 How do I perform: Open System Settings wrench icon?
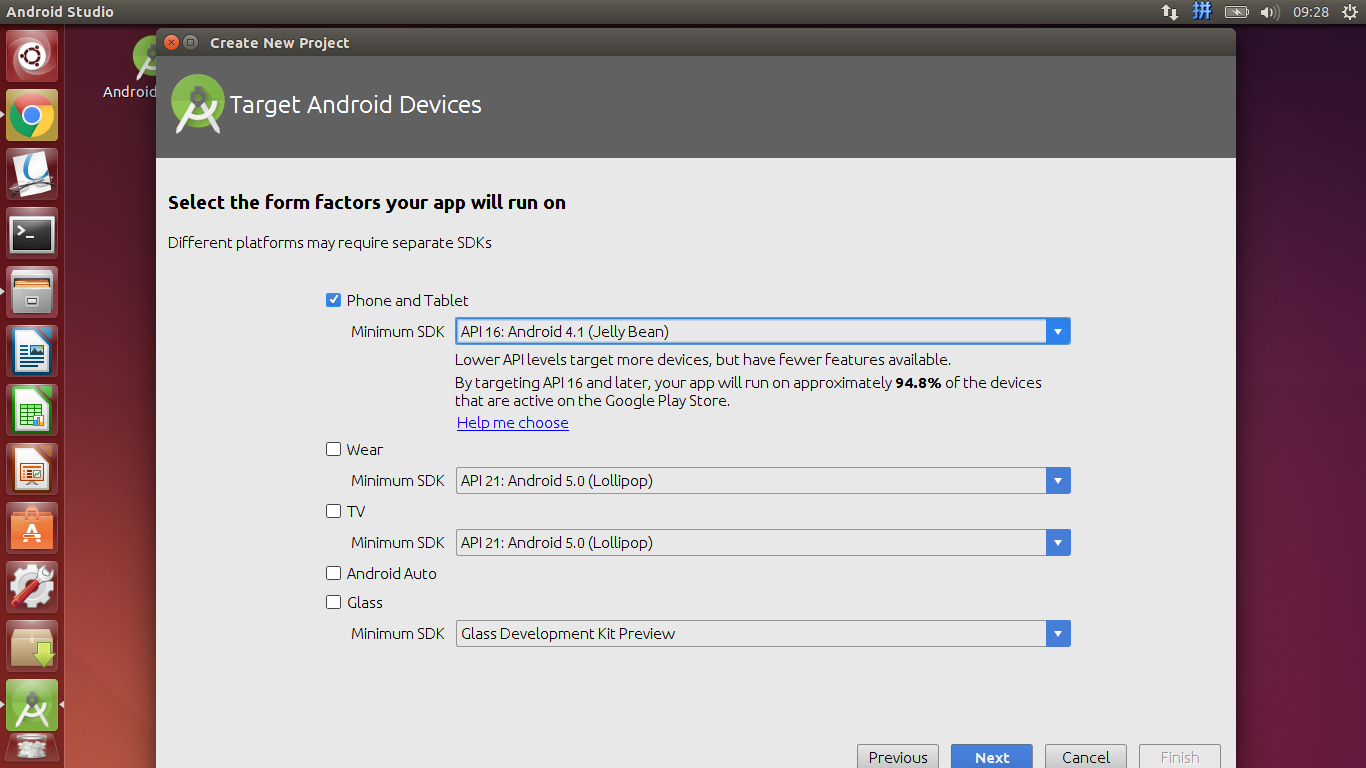32,588
